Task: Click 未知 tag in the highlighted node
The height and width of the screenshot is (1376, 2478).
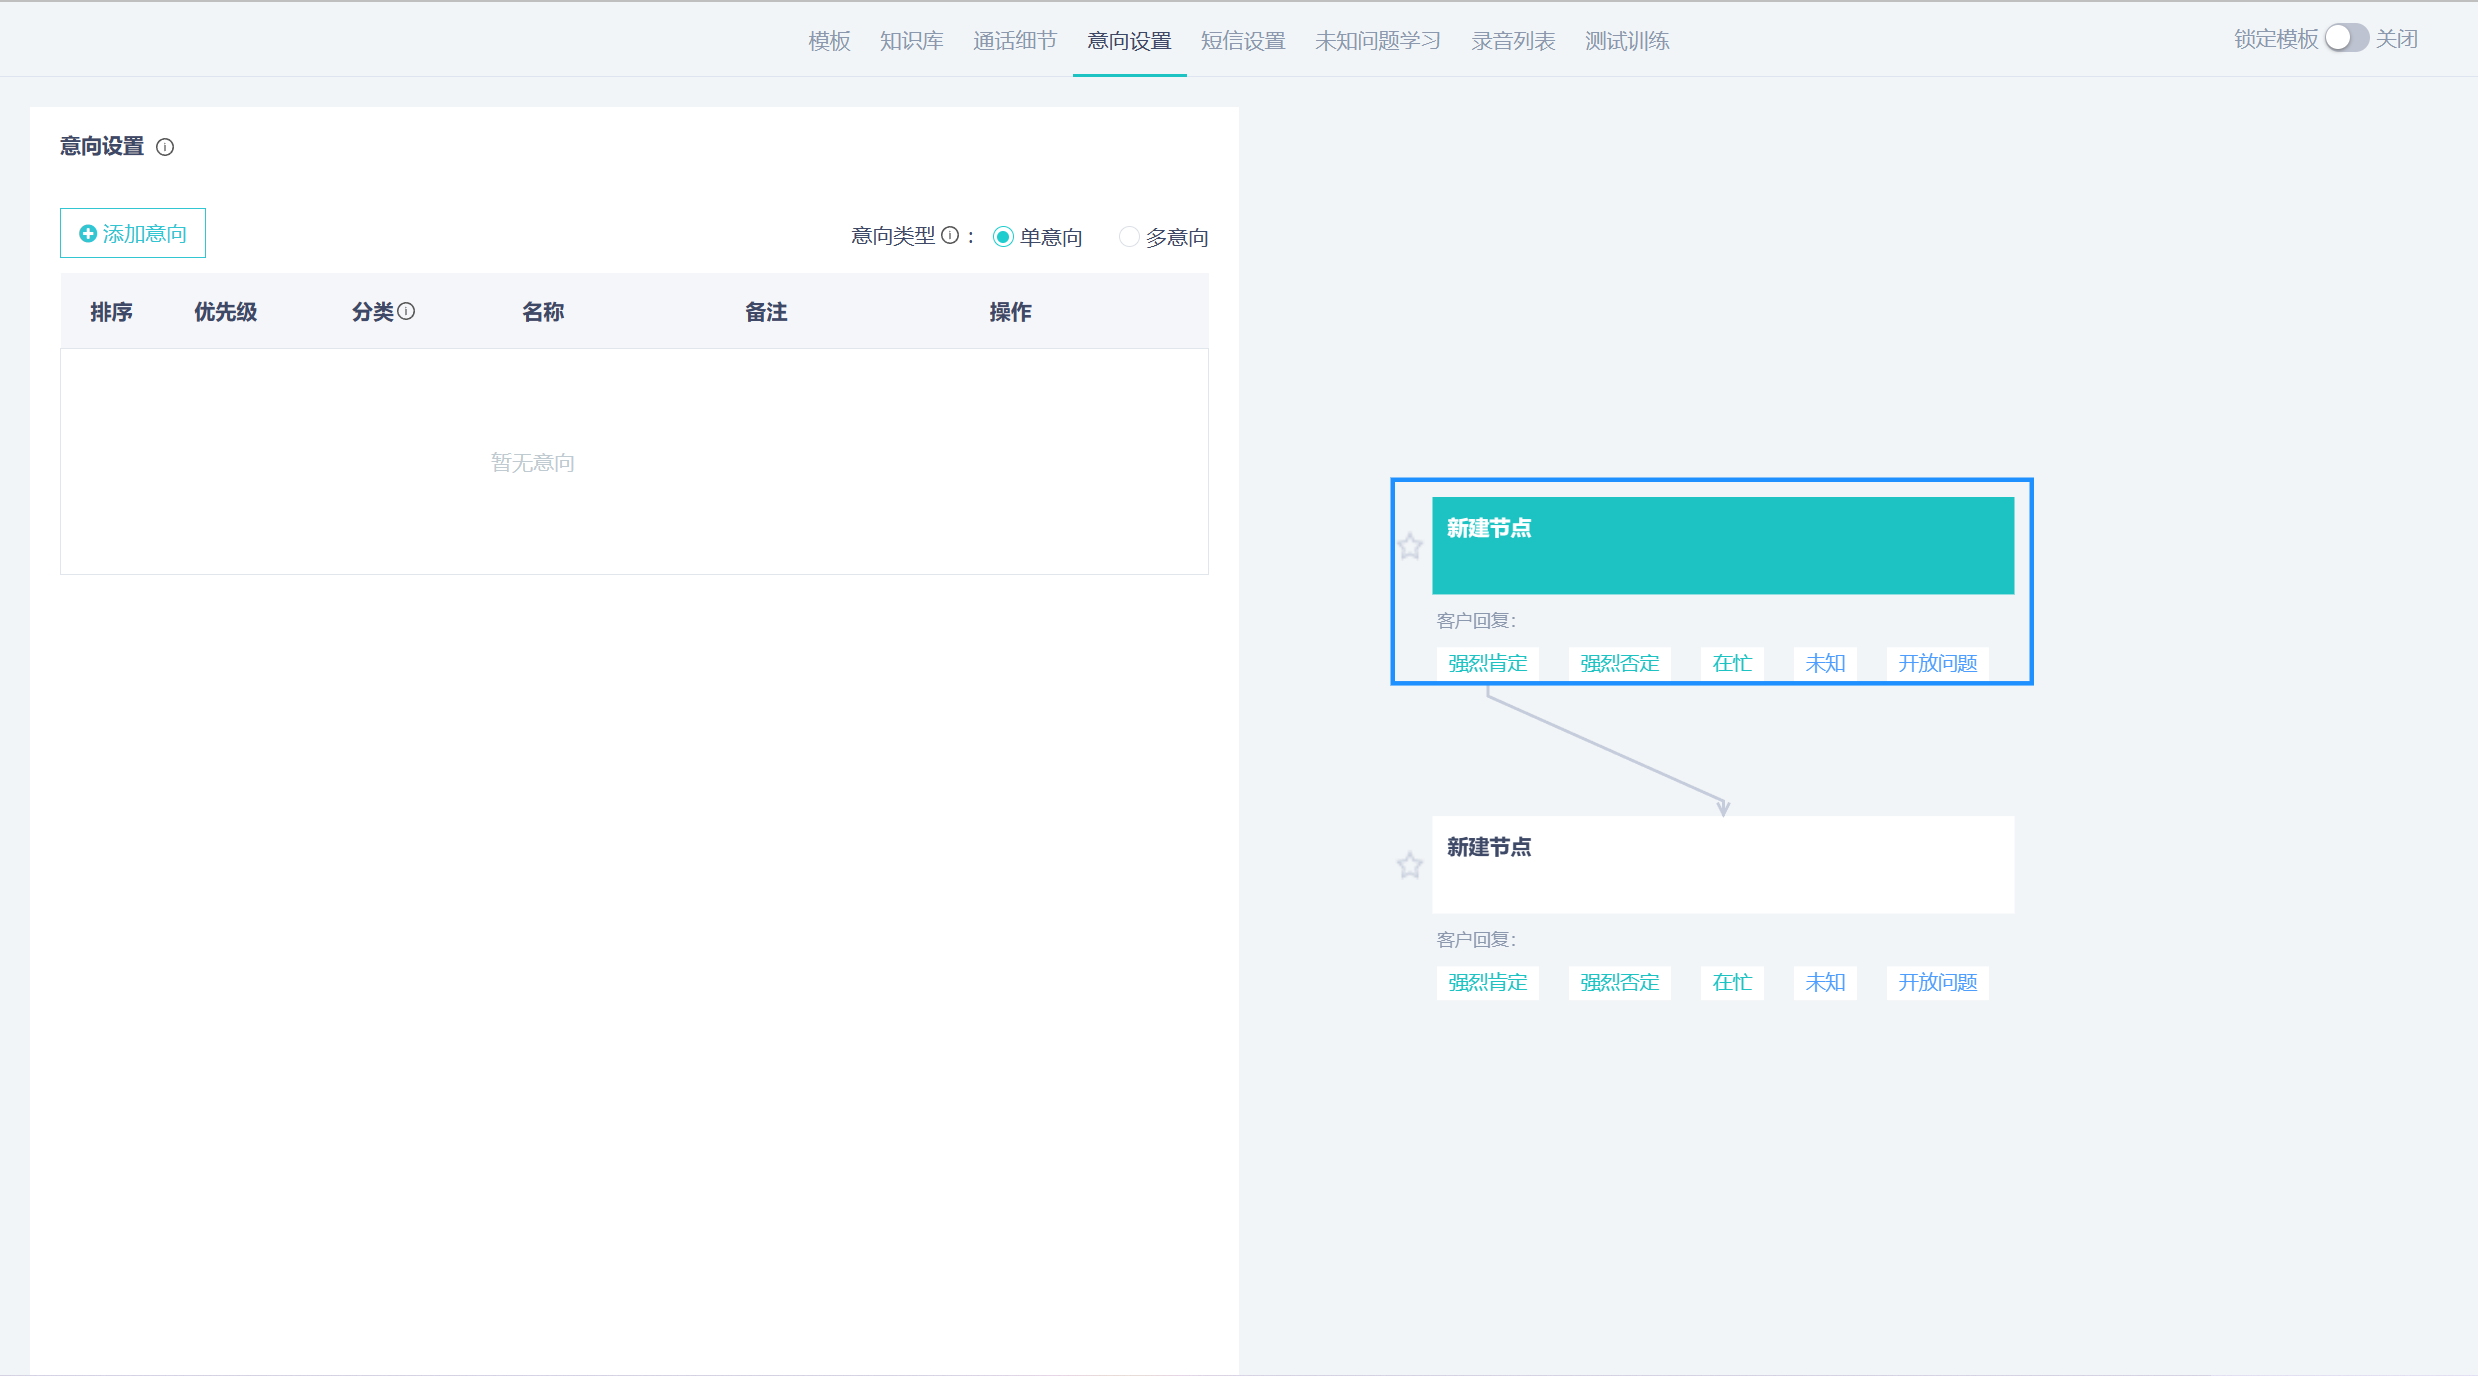Action: point(1825,663)
